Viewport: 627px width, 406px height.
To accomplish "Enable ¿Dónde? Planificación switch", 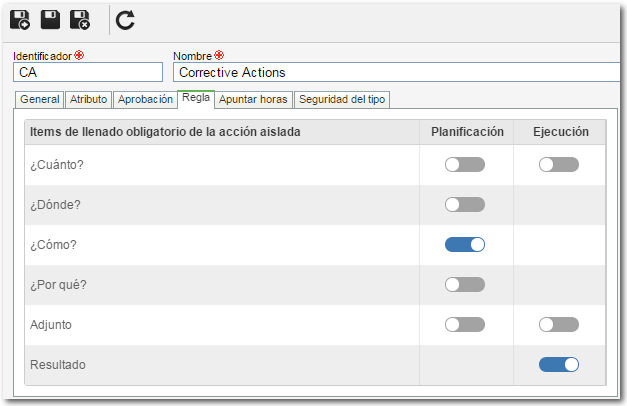I will click(x=465, y=204).
